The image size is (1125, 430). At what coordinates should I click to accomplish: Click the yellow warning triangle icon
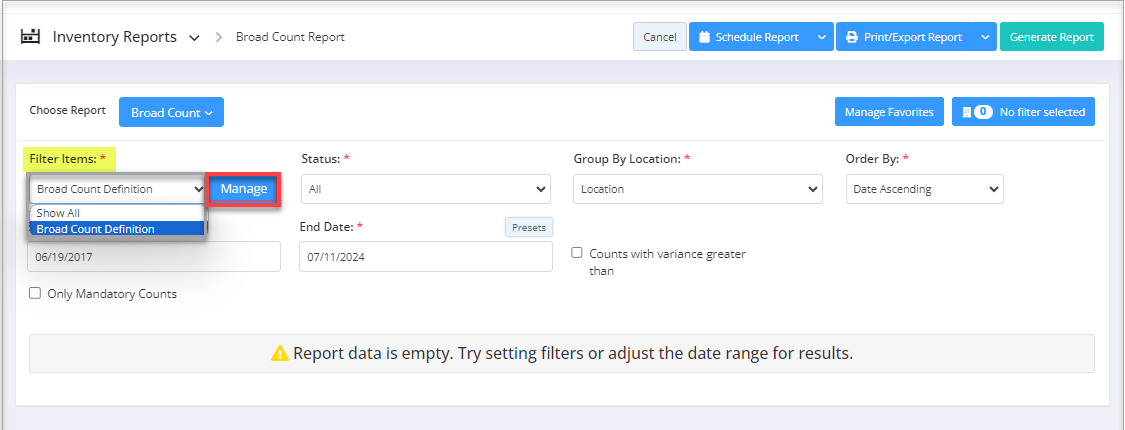[x=280, y=353]
